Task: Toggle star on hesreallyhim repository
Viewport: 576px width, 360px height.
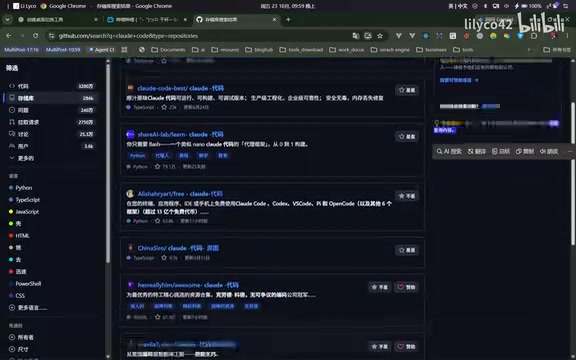Action: coord(379,287)
